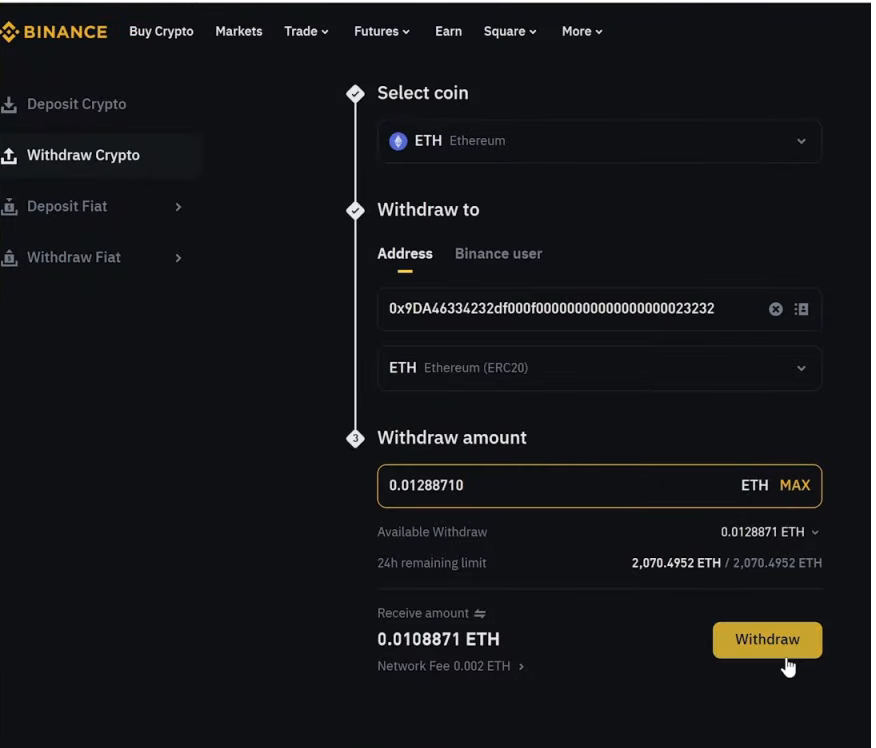Image resolution: width=876 pixels, height=748 pixels.
Task: Click the Withdraw Crypto upload icon
Action: tap(9, 156)
